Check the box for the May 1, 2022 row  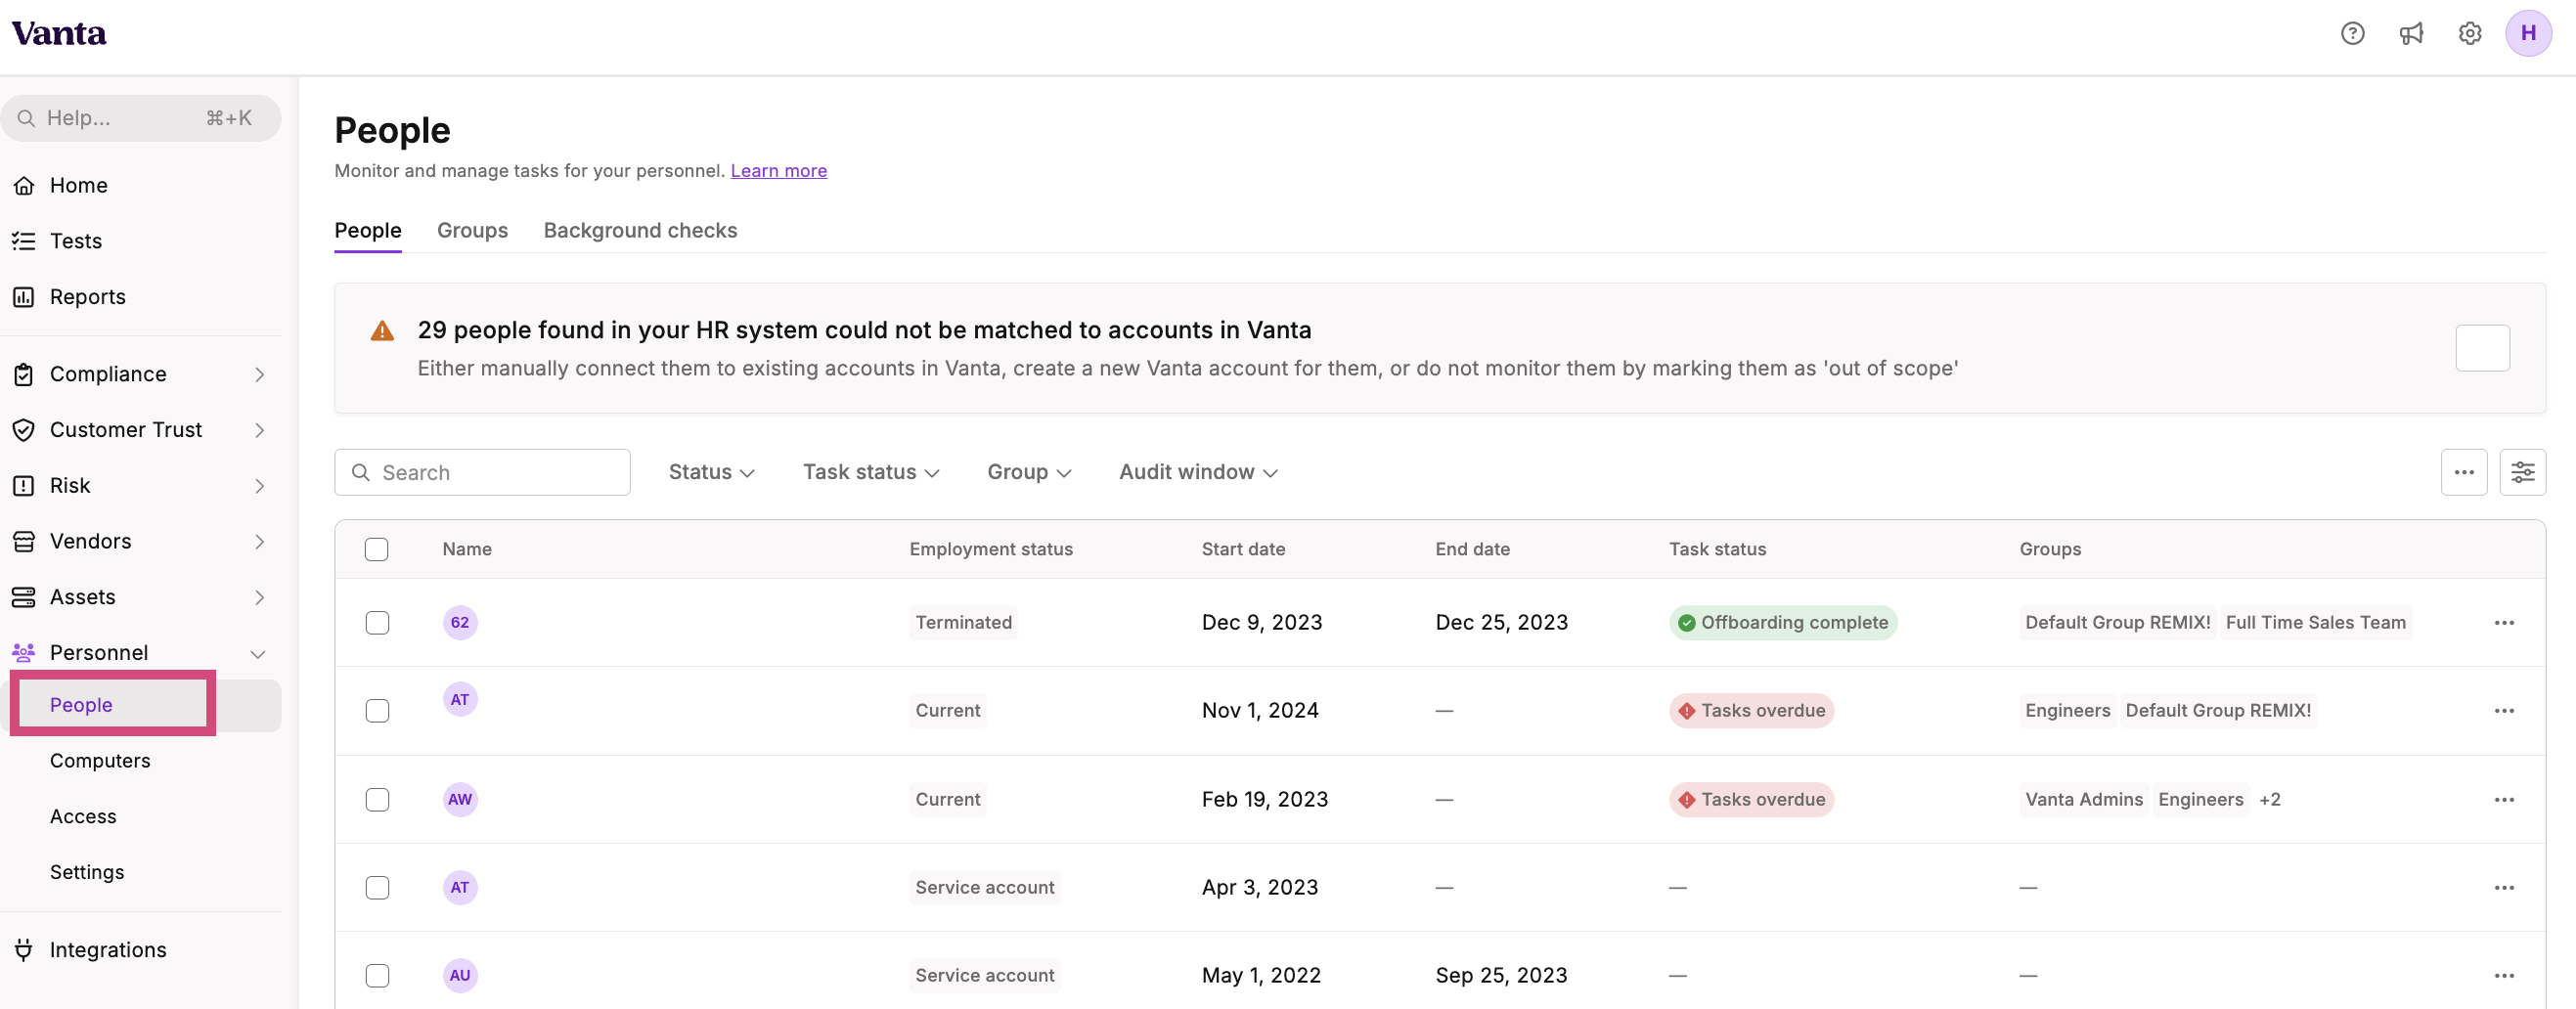coord(377,975)
